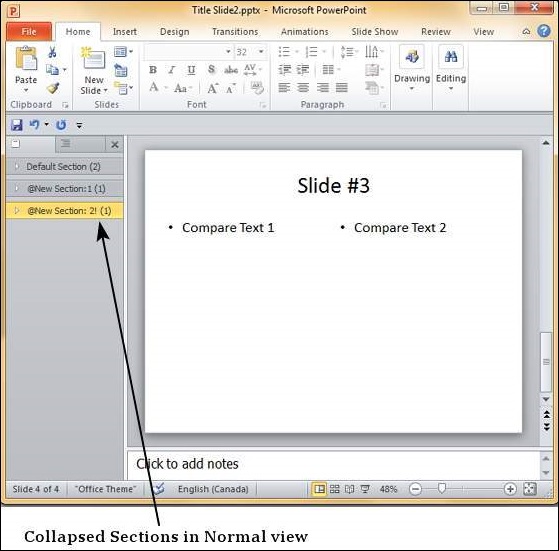This screenshot has height=551, width=559.
Task: Open the Align Text options
Action: coord(374,70)
